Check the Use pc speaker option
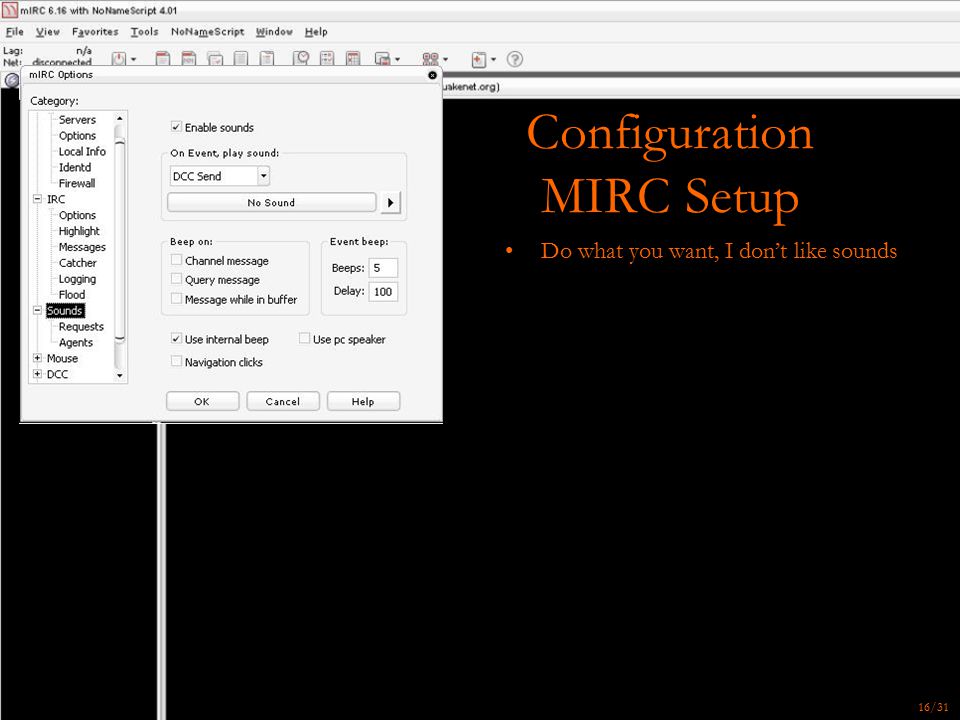This screenshot has width=960, height=720. tap(304, 339)
